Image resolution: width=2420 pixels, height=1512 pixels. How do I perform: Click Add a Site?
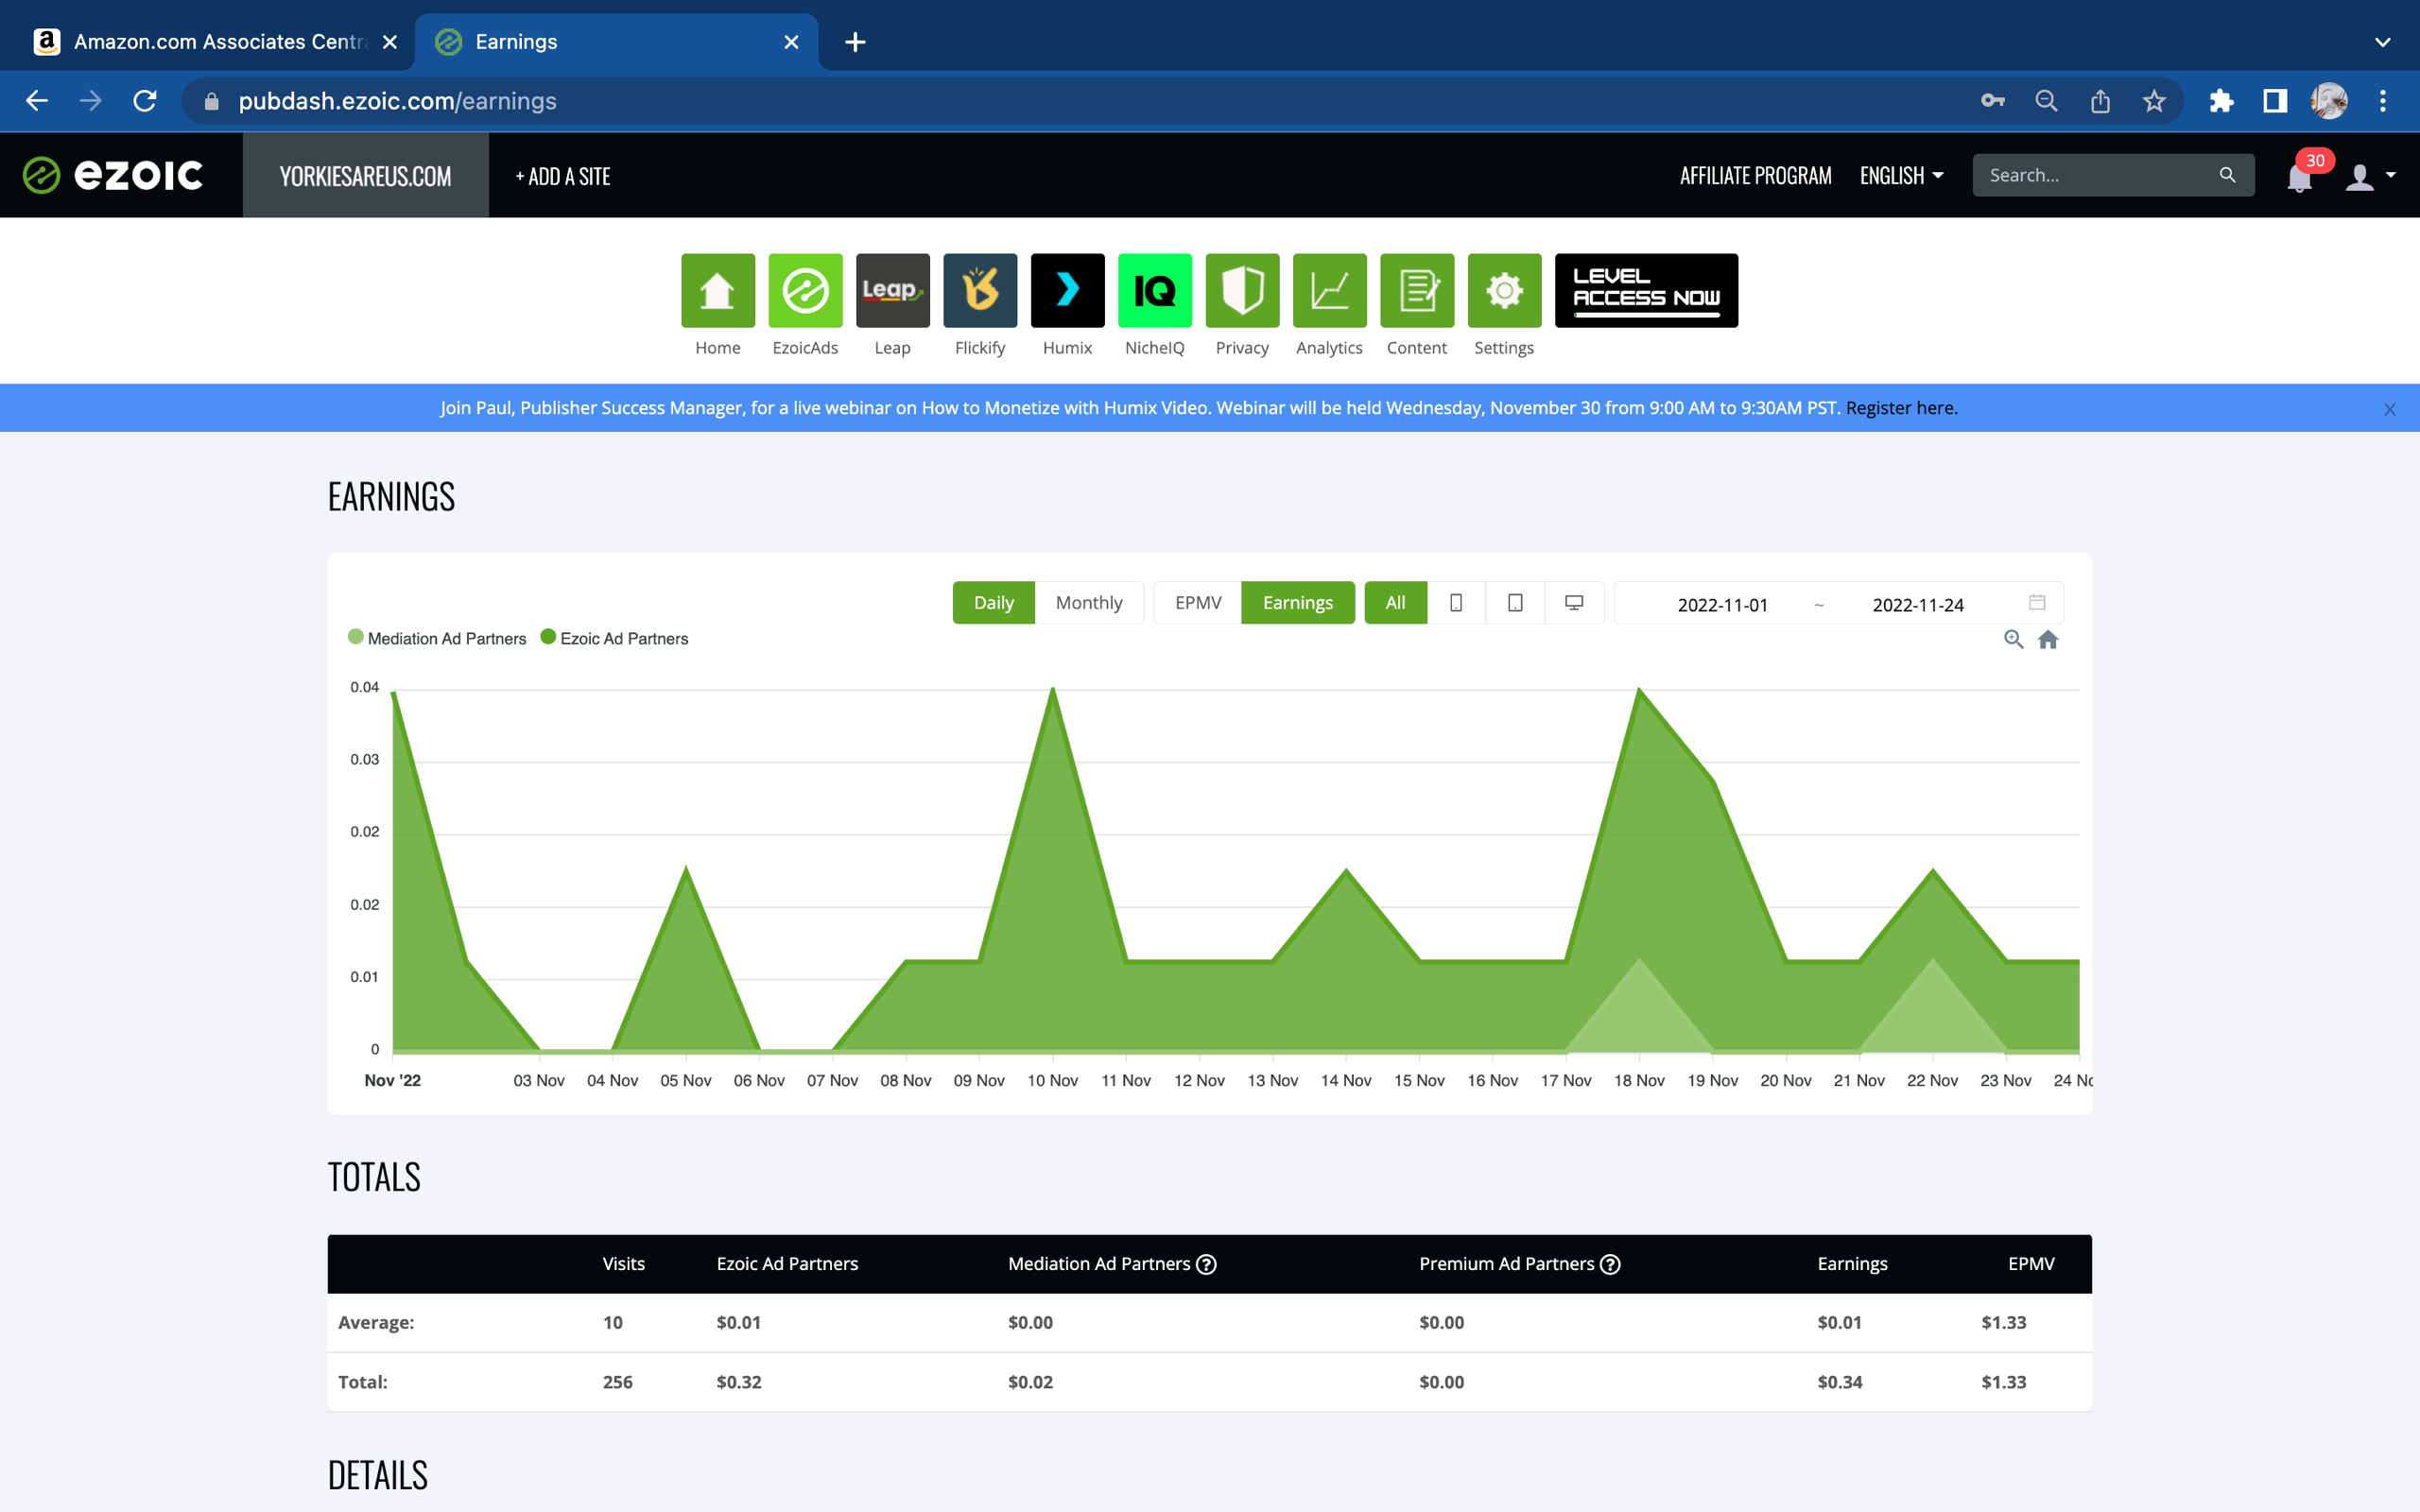coord(563,176)
